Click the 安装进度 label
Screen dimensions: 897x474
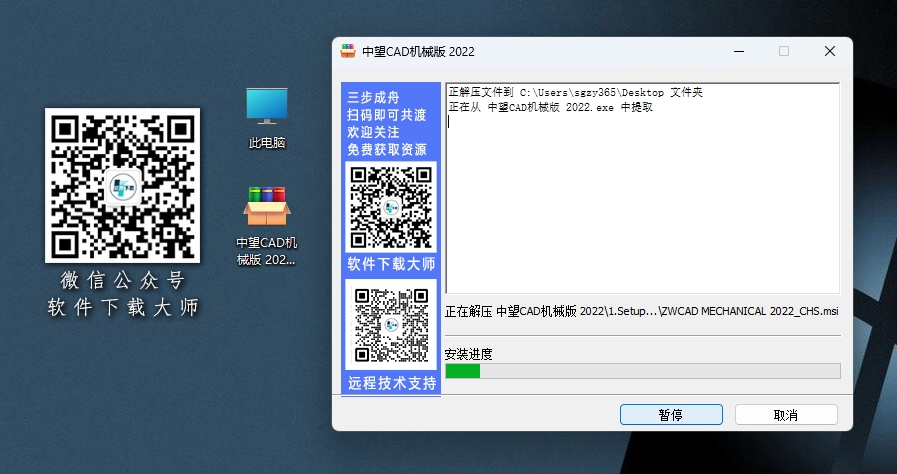click(x=469, y=354)
